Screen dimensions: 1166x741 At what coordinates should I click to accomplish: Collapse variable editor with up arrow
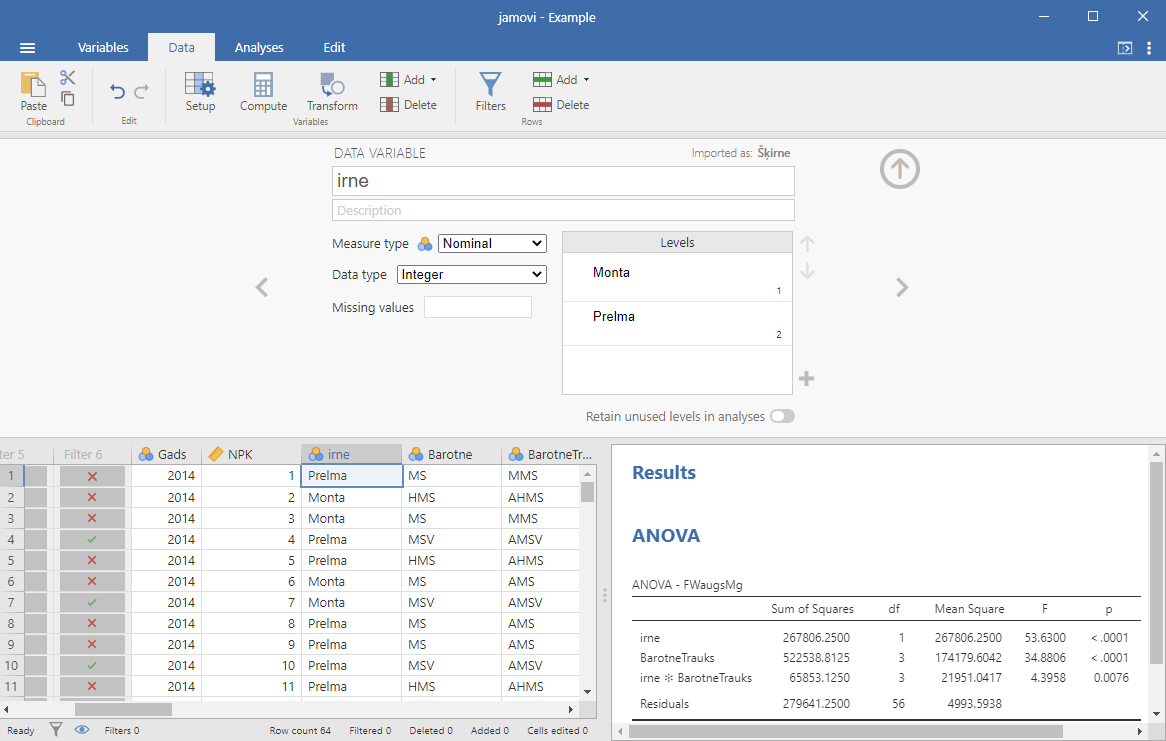899,169
